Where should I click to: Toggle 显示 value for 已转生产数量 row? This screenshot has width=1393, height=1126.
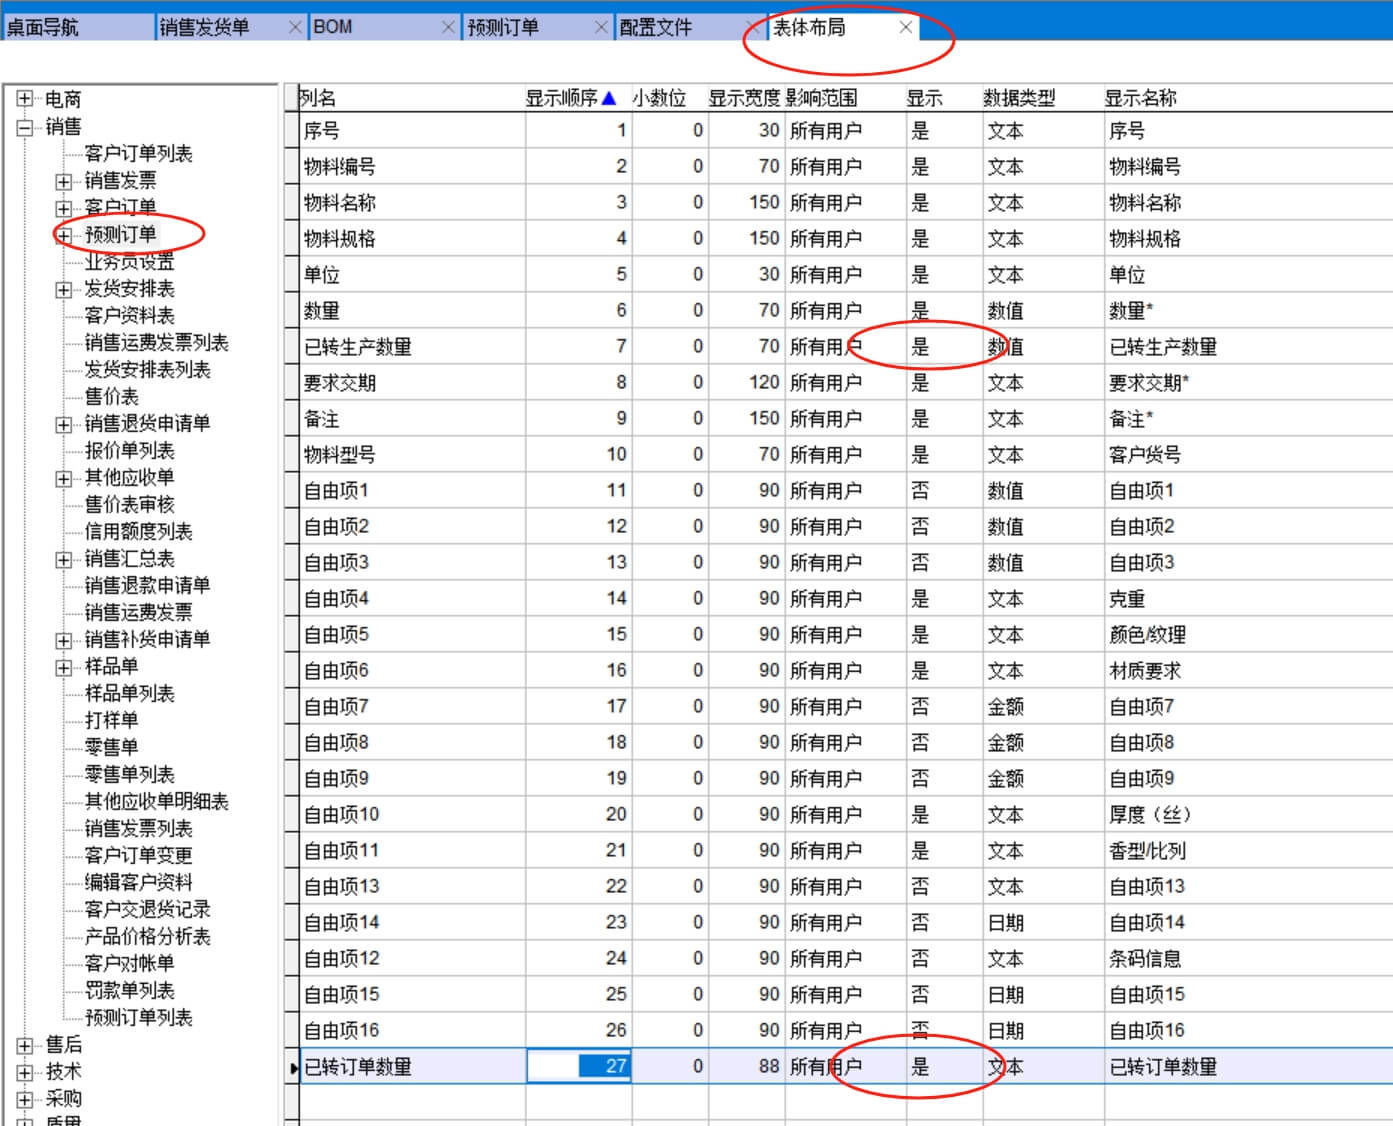pos(920,347)
